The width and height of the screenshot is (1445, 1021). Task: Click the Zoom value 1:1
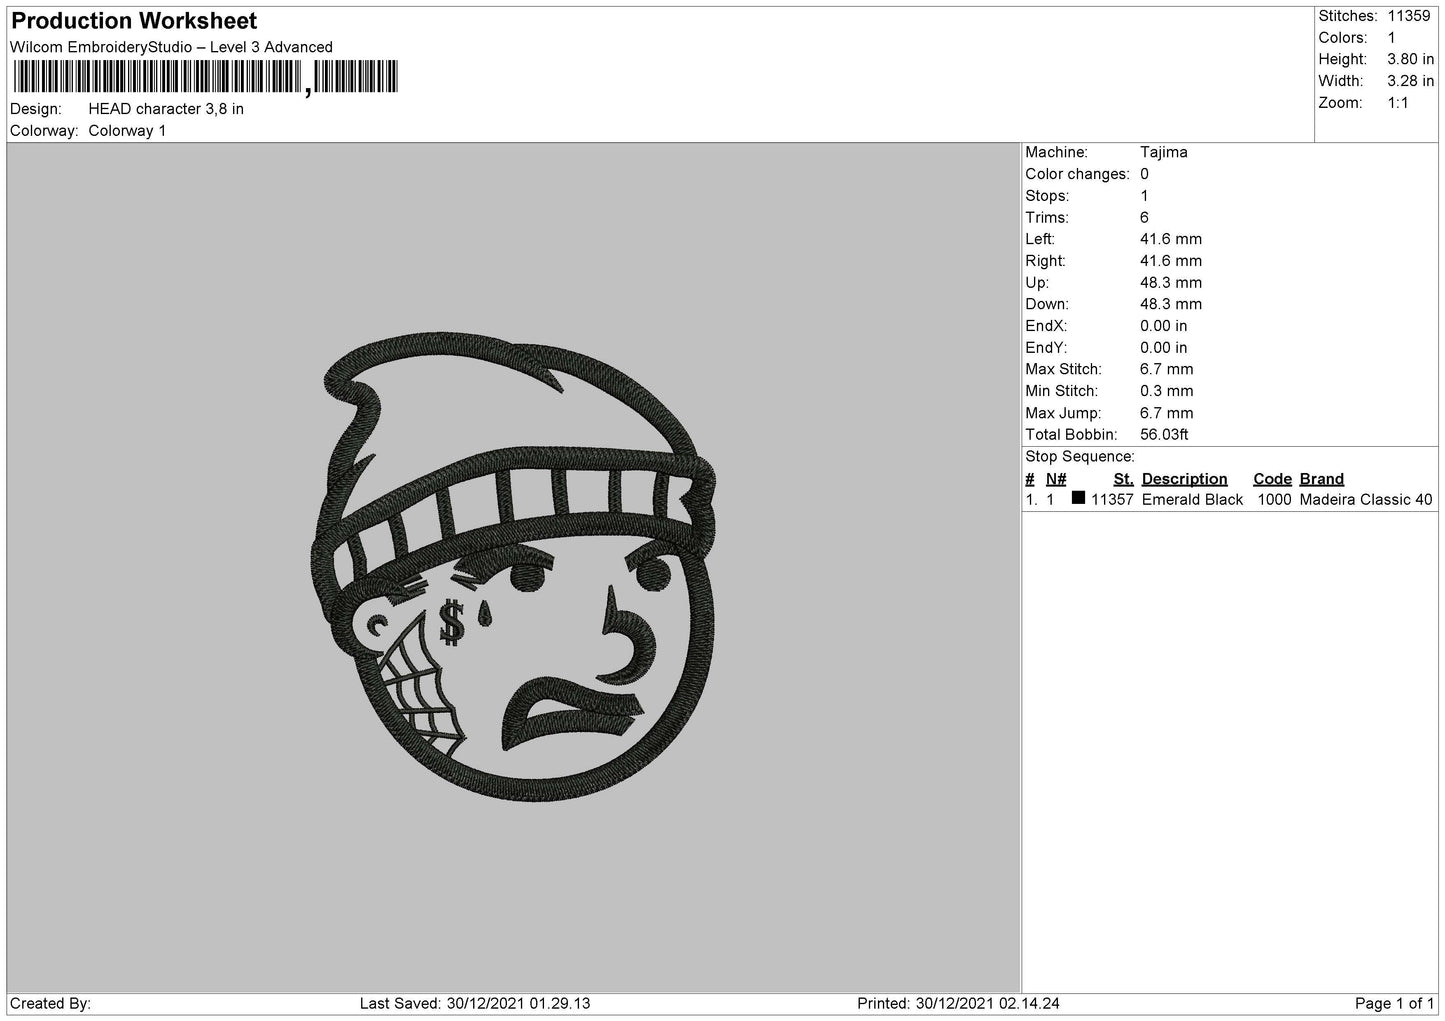1398,103
